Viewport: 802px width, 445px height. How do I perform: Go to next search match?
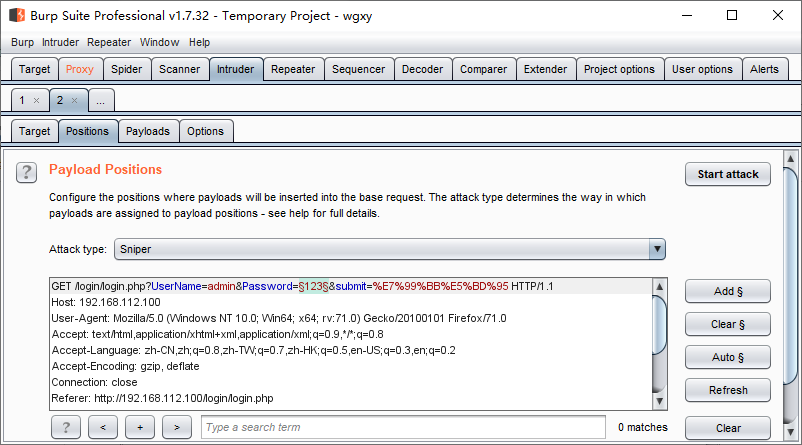(x=177, y=427)
